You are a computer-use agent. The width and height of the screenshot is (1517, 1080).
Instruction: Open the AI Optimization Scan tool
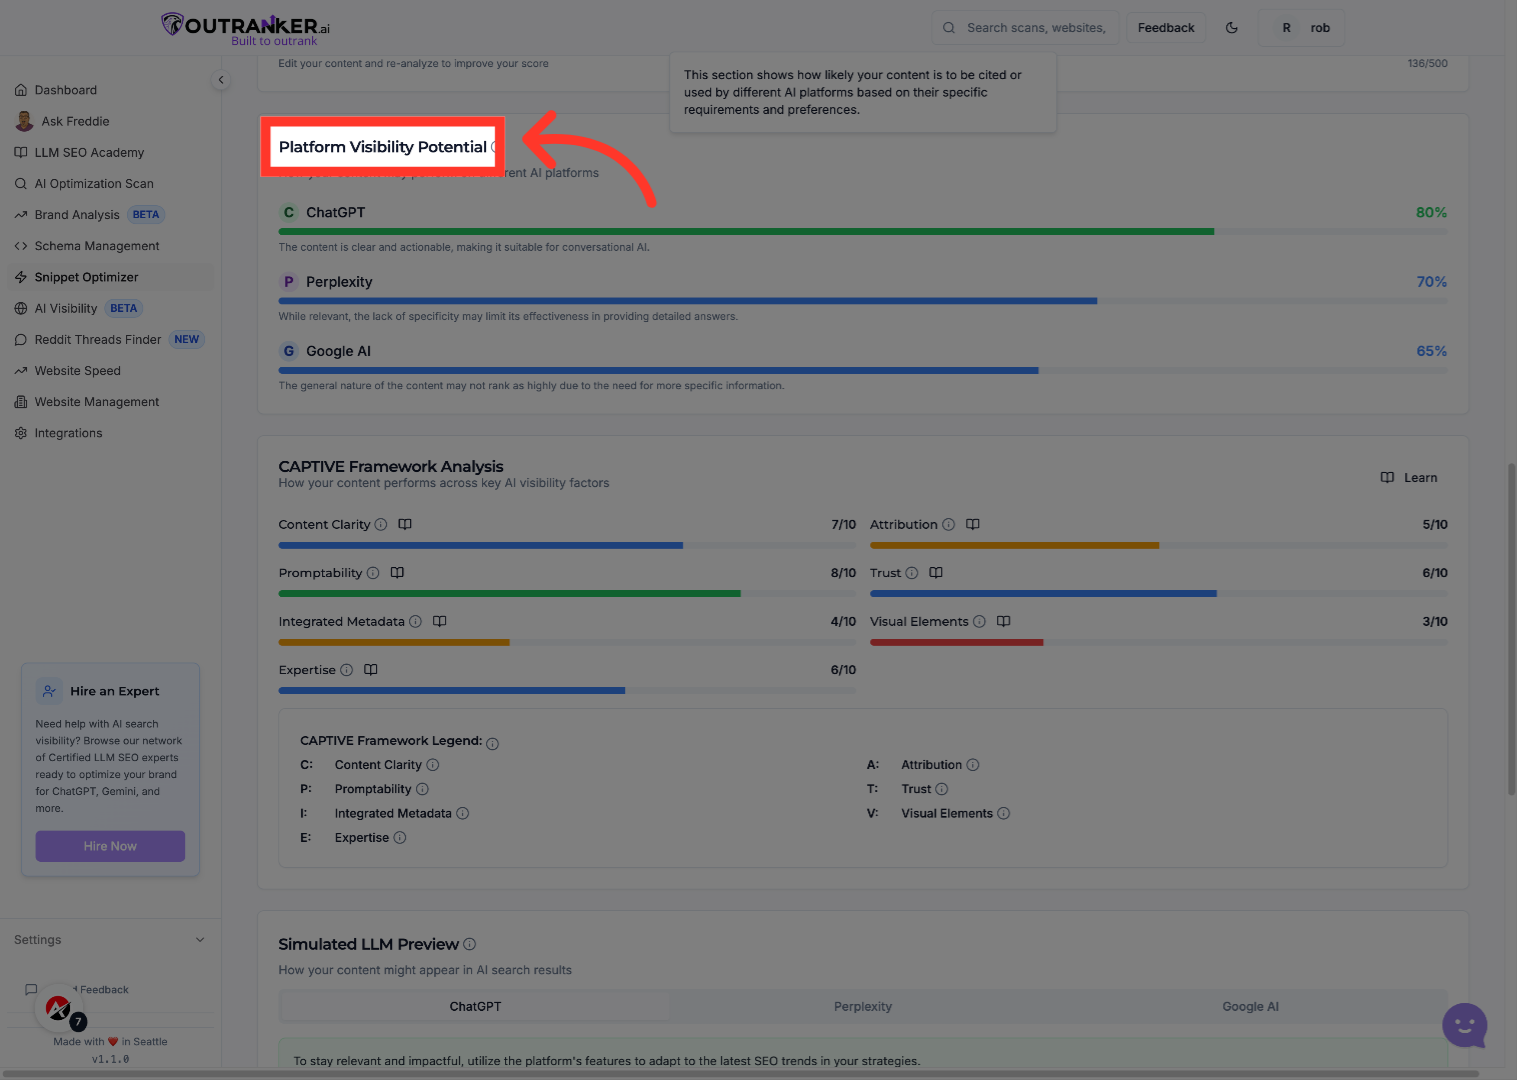(x=94, y=183)
